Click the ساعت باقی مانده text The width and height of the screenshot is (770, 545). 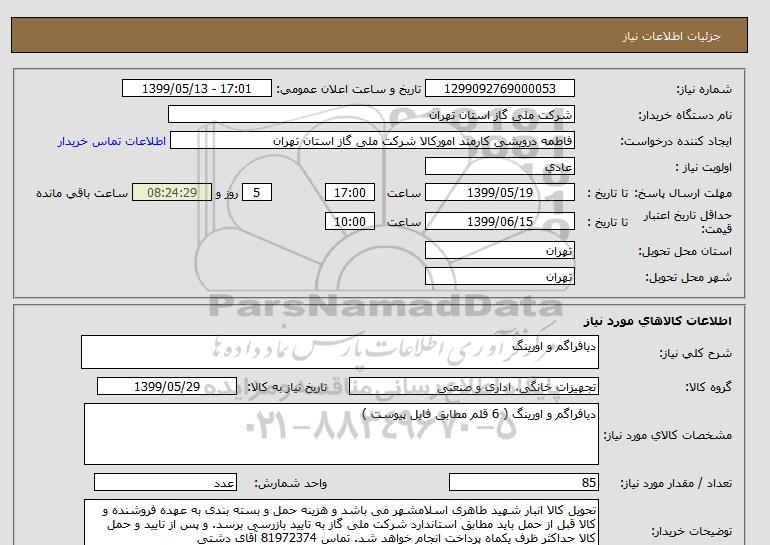pyautogui.click(x=82, y=193)
